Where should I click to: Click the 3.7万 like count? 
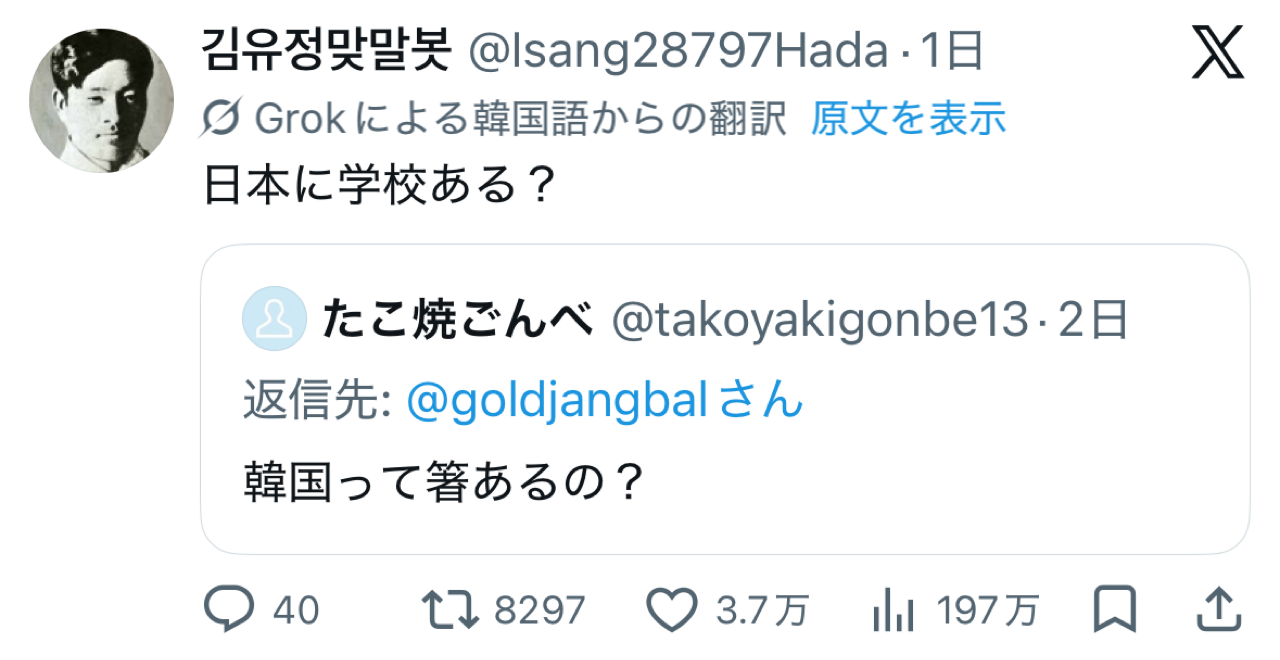pos(762,609)
